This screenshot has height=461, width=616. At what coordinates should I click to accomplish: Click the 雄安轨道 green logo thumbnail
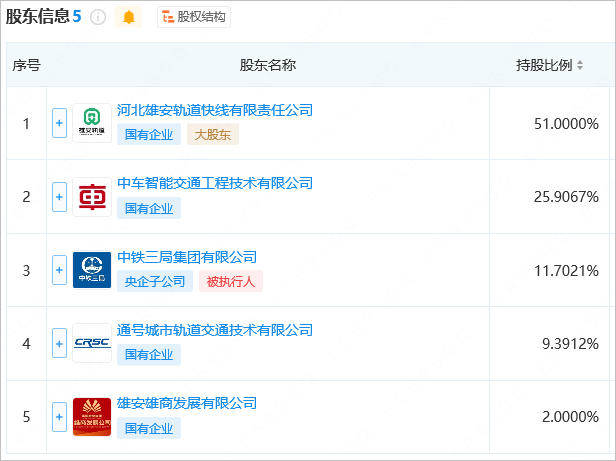[x=92, y=123]
